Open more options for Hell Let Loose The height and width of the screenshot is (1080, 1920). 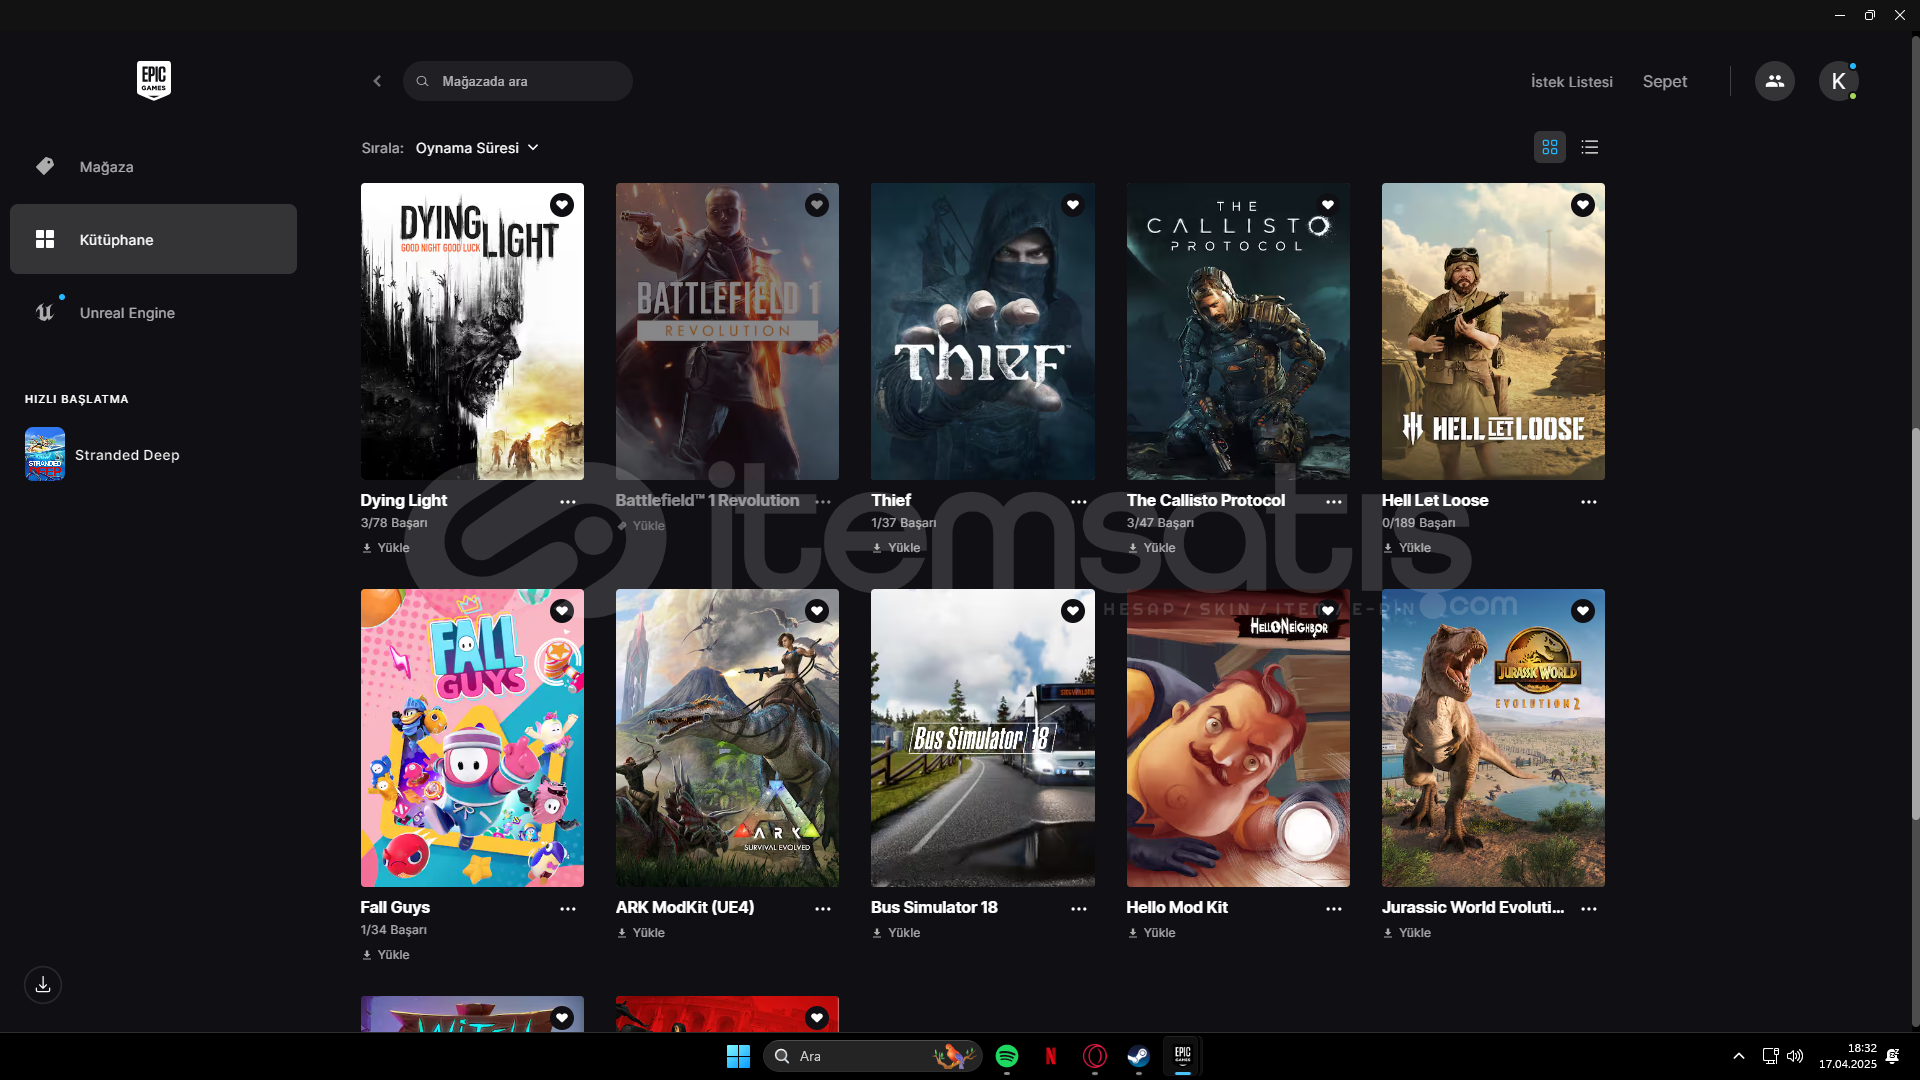point(1589,502)
